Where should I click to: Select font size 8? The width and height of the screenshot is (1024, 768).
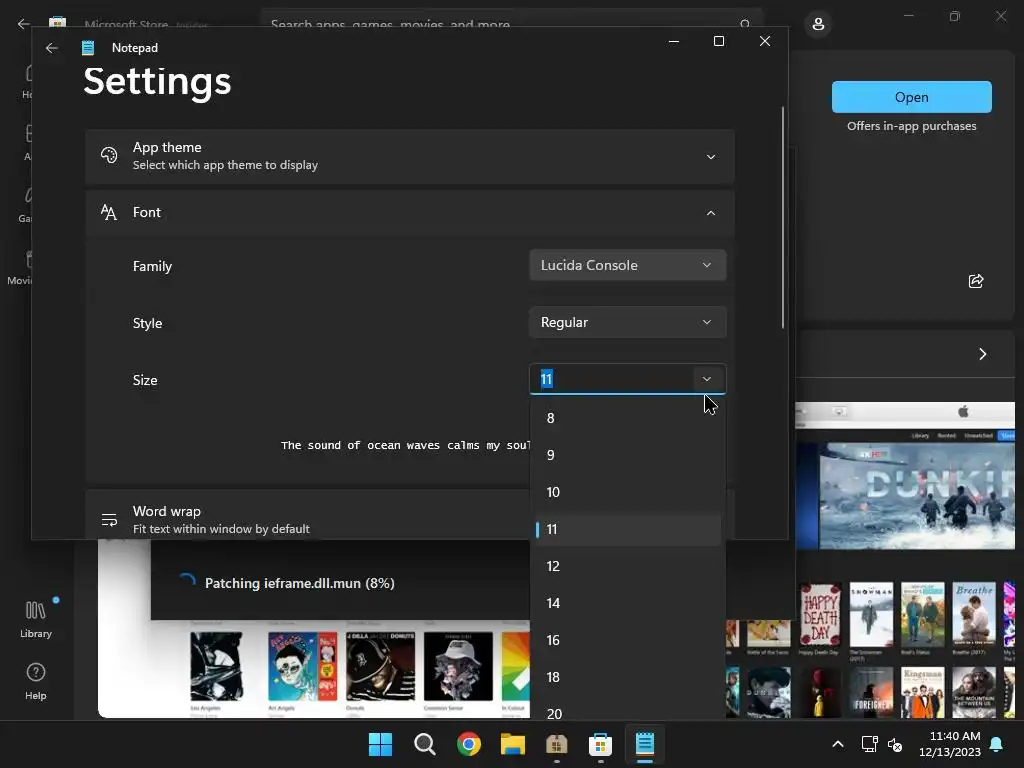tap(628, 418)
